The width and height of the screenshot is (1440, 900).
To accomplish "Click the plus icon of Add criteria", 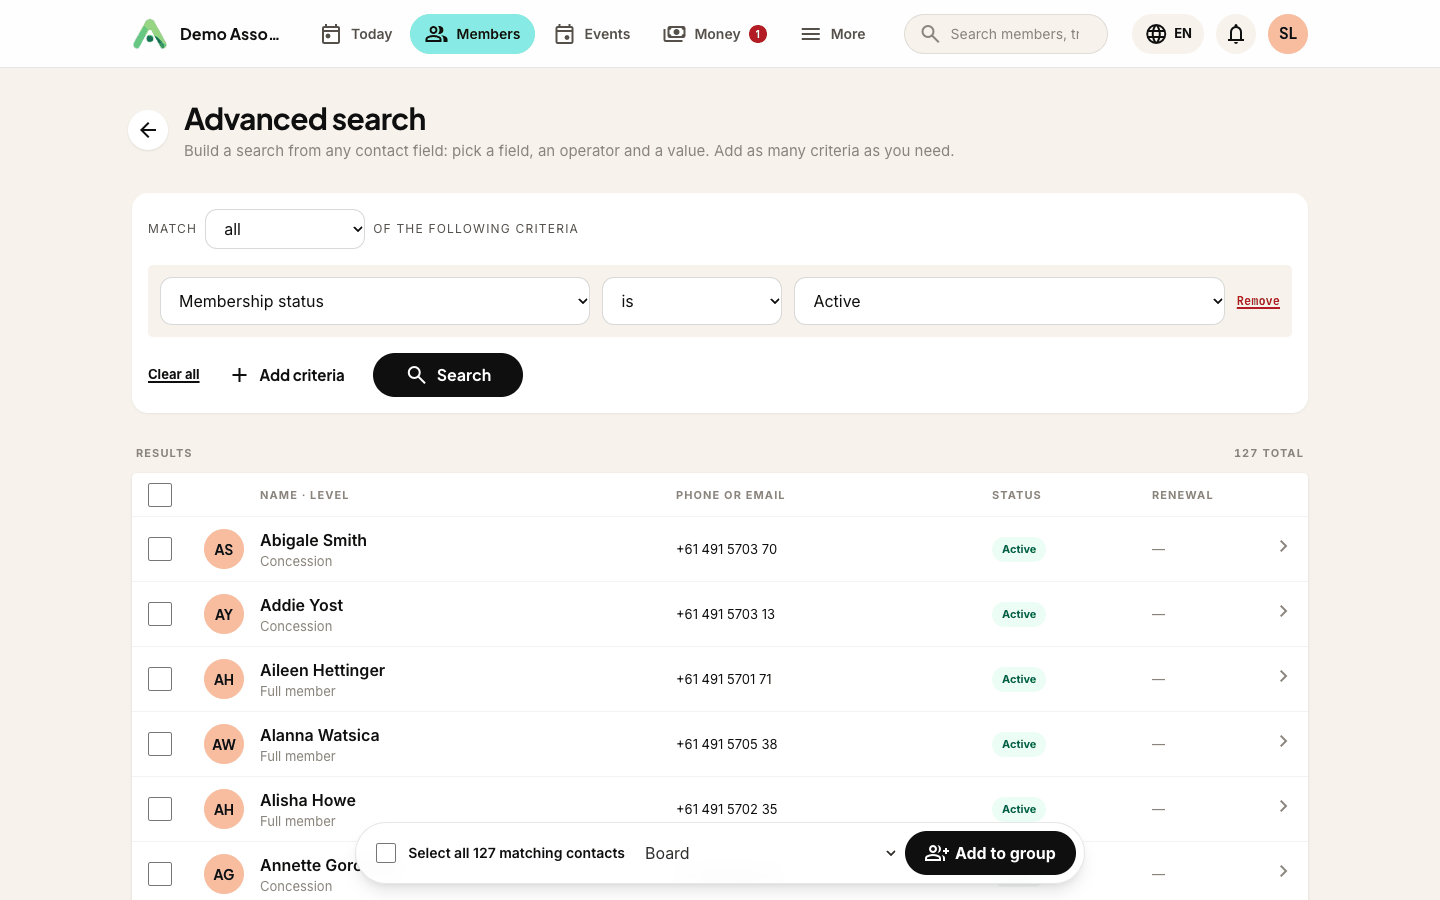I will [x=239, y=375].
